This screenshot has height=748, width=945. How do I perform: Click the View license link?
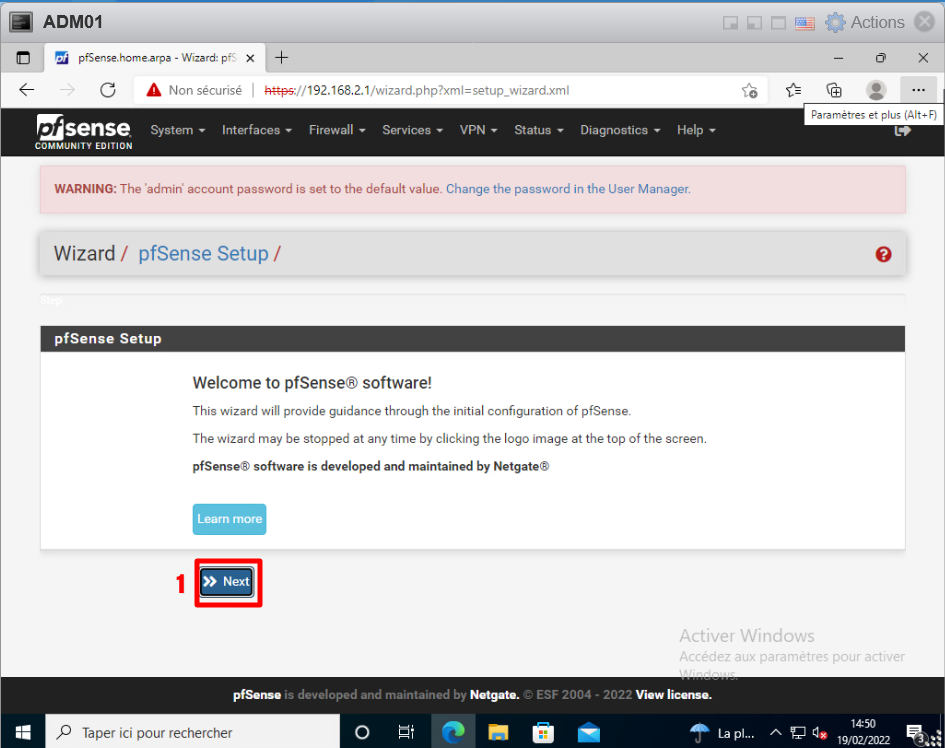(x=673, y=694)
